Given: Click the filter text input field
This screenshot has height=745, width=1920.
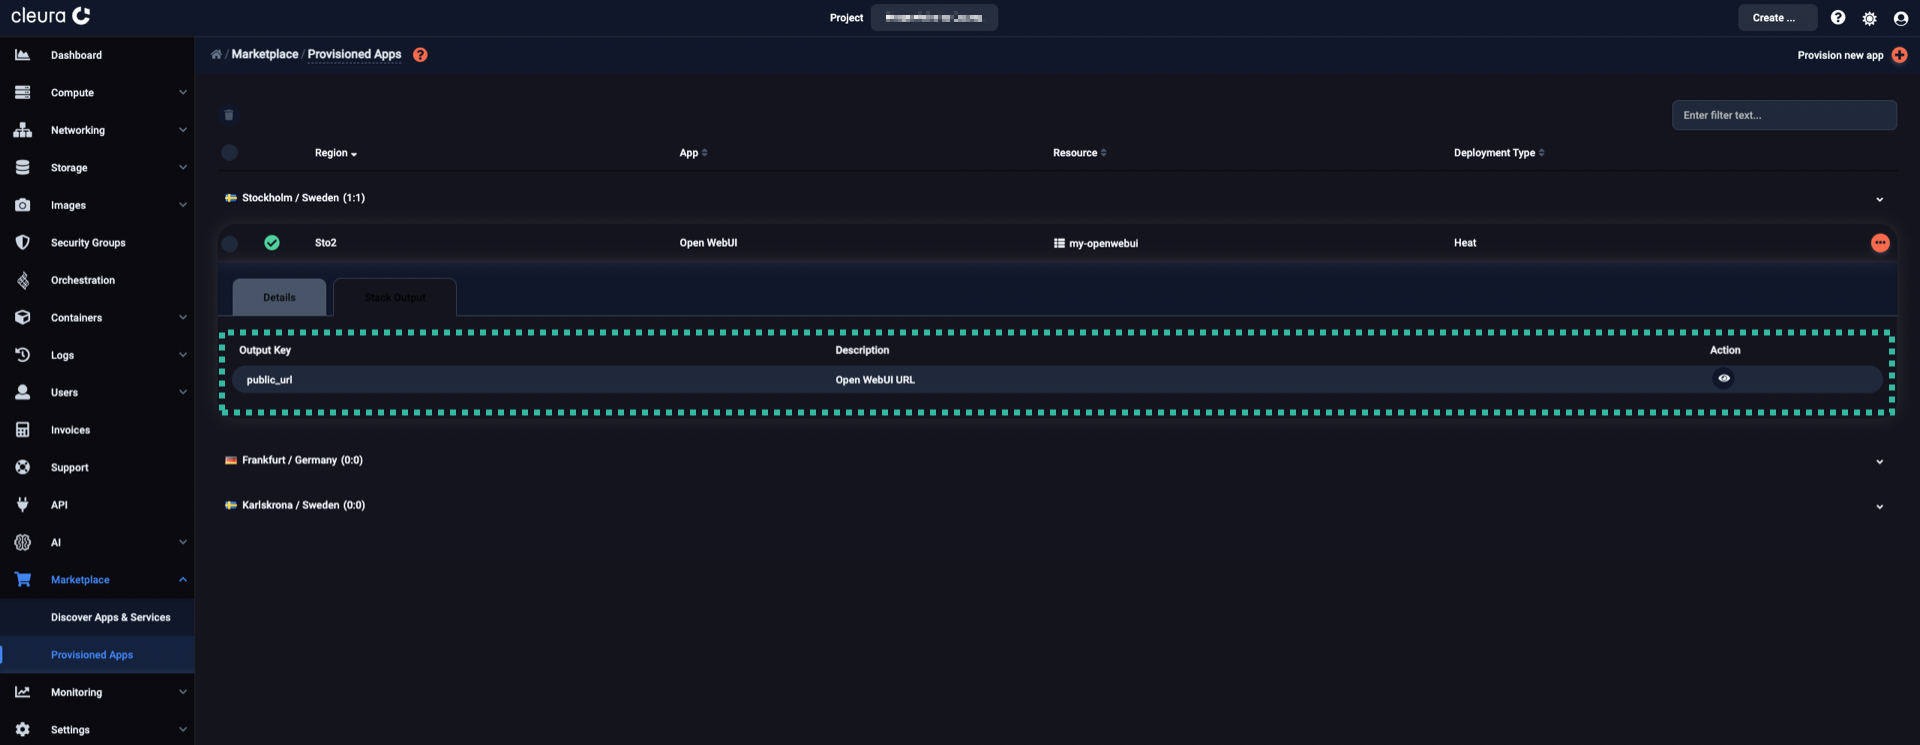Looking at the screenshot, I should pyautogui.click(x=1784, y=115).
